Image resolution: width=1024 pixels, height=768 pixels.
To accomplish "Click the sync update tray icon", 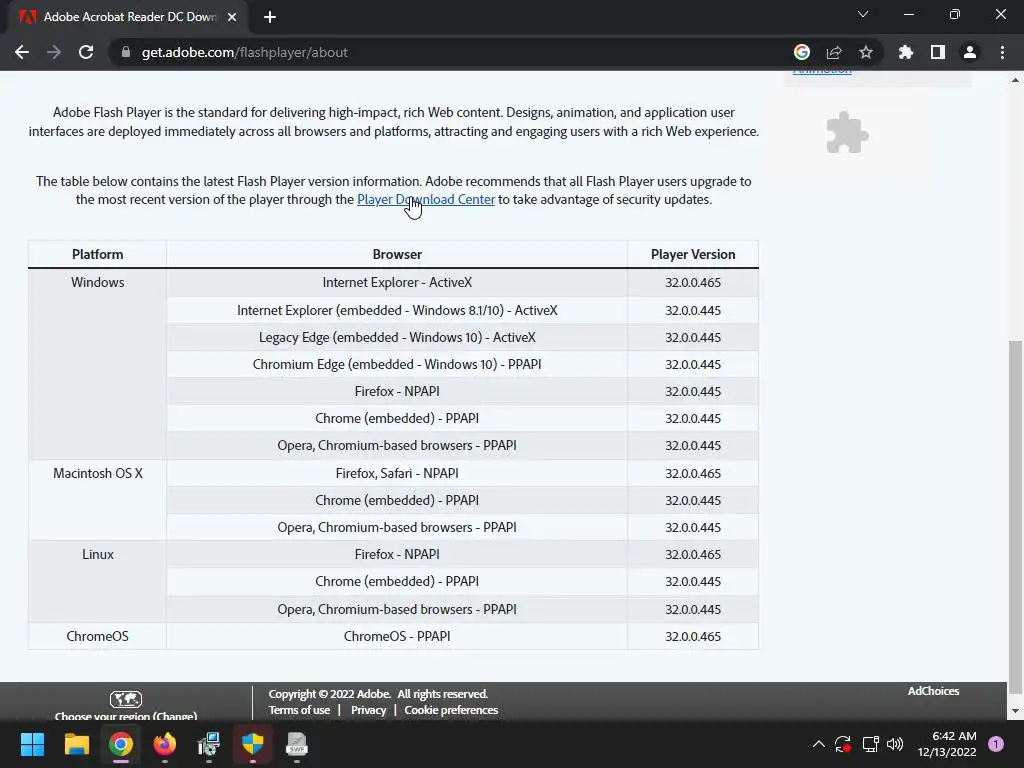I will [x=843, y=744].
